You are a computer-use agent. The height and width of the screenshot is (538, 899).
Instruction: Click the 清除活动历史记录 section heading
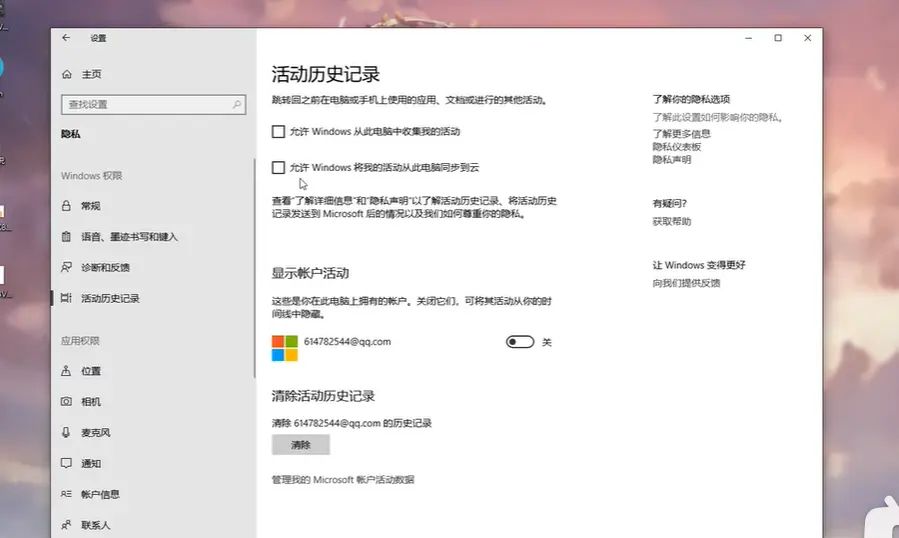(x=323, y=396)
